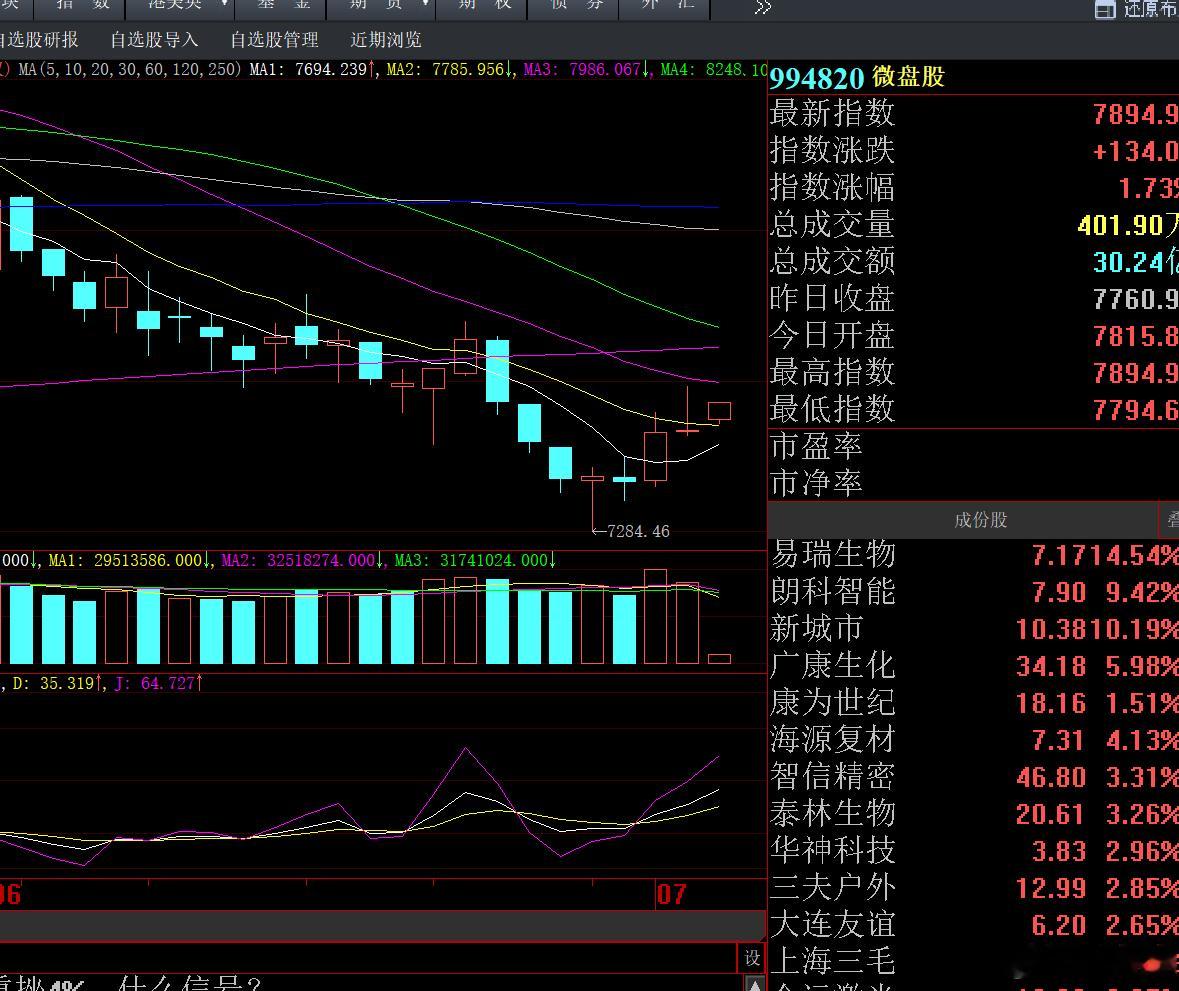This screenshot has width=1179, height=991.
Task: Click the 自选股导入 link
Action: tap(154, 40)
